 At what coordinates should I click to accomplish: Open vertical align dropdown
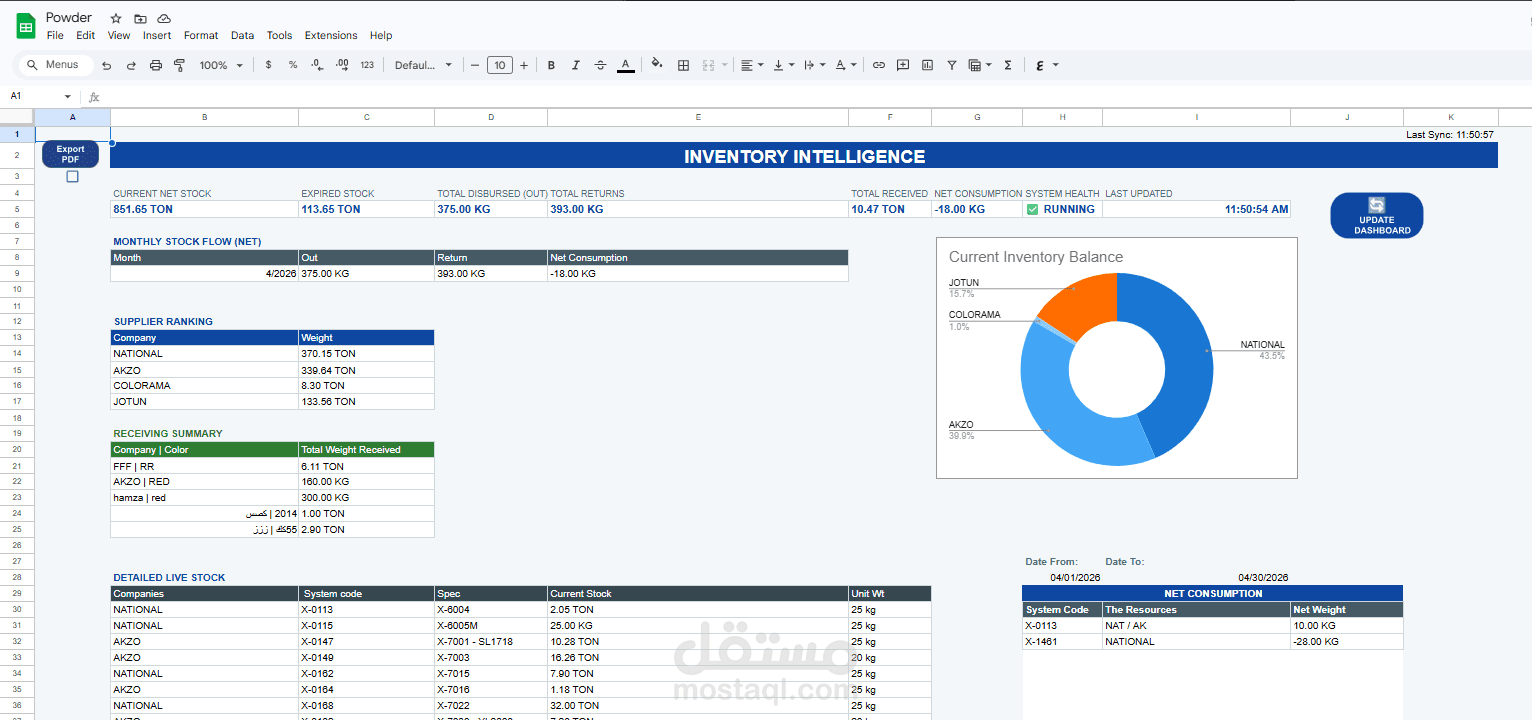point(783,65)
